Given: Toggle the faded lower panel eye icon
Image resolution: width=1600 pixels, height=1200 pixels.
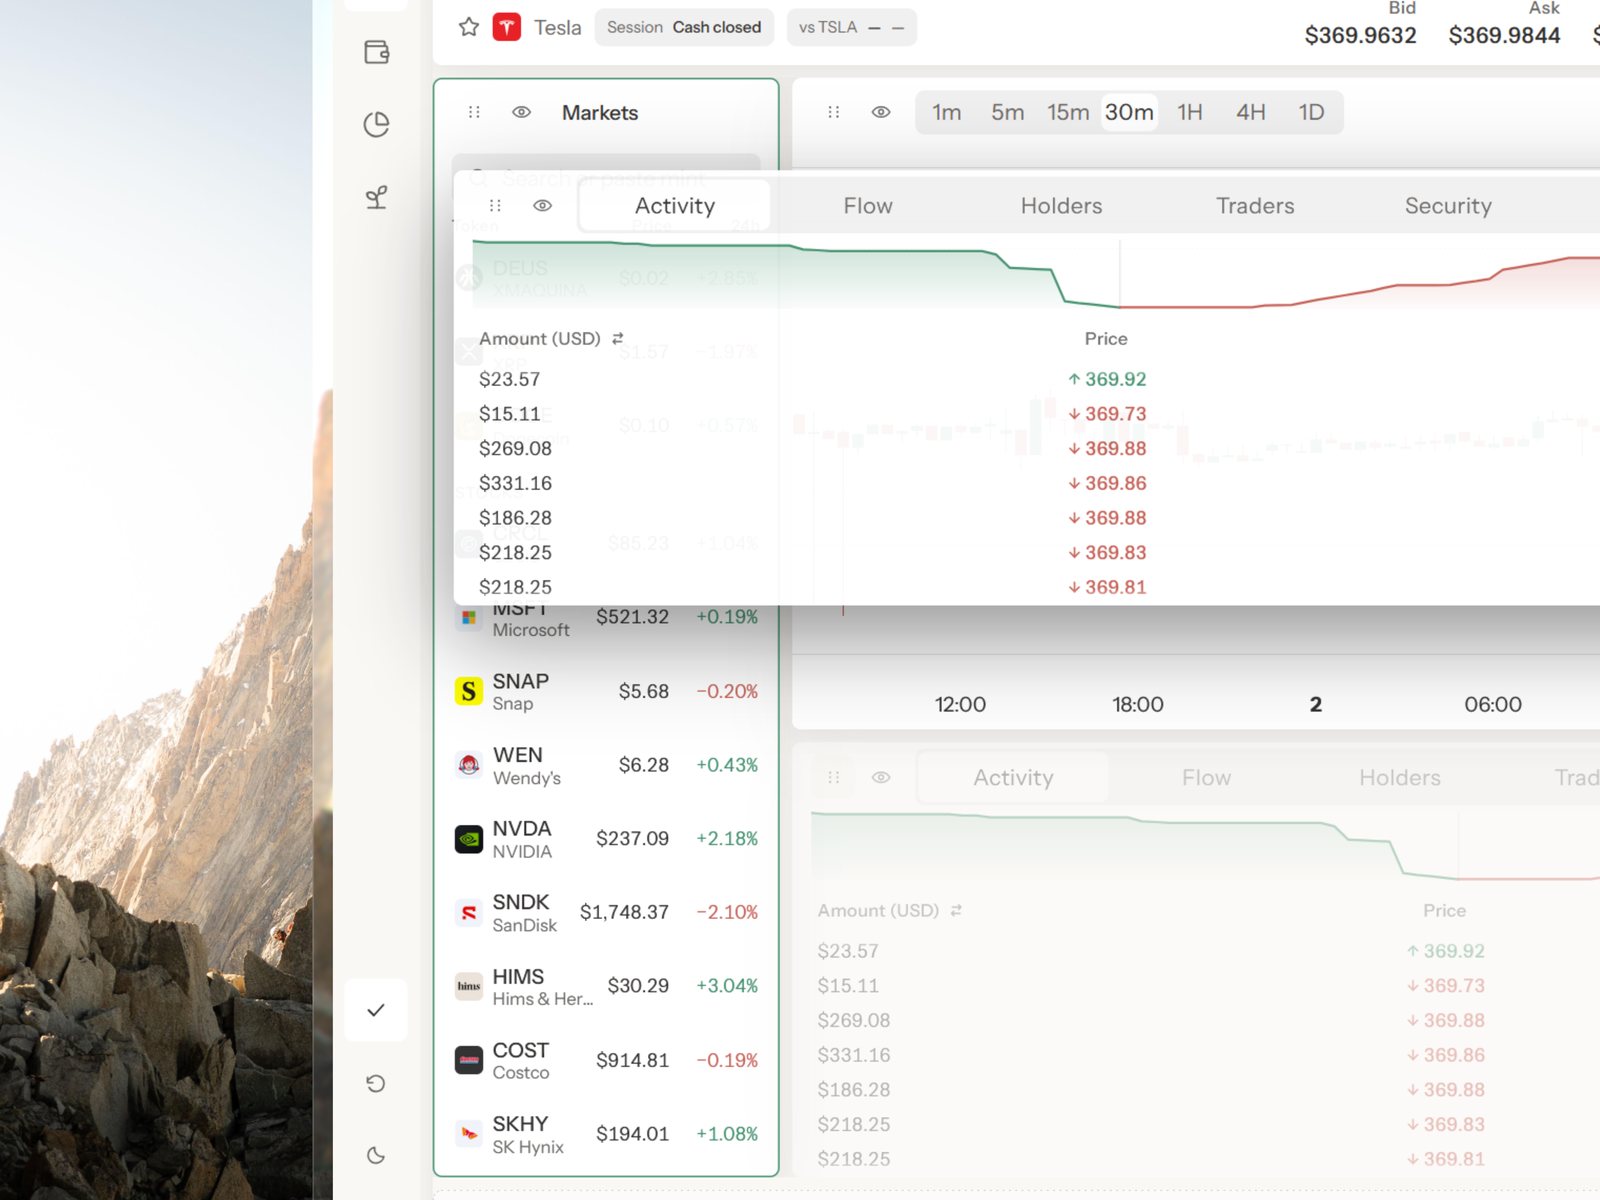Looking at the screenshot, I should coord(881,777).
